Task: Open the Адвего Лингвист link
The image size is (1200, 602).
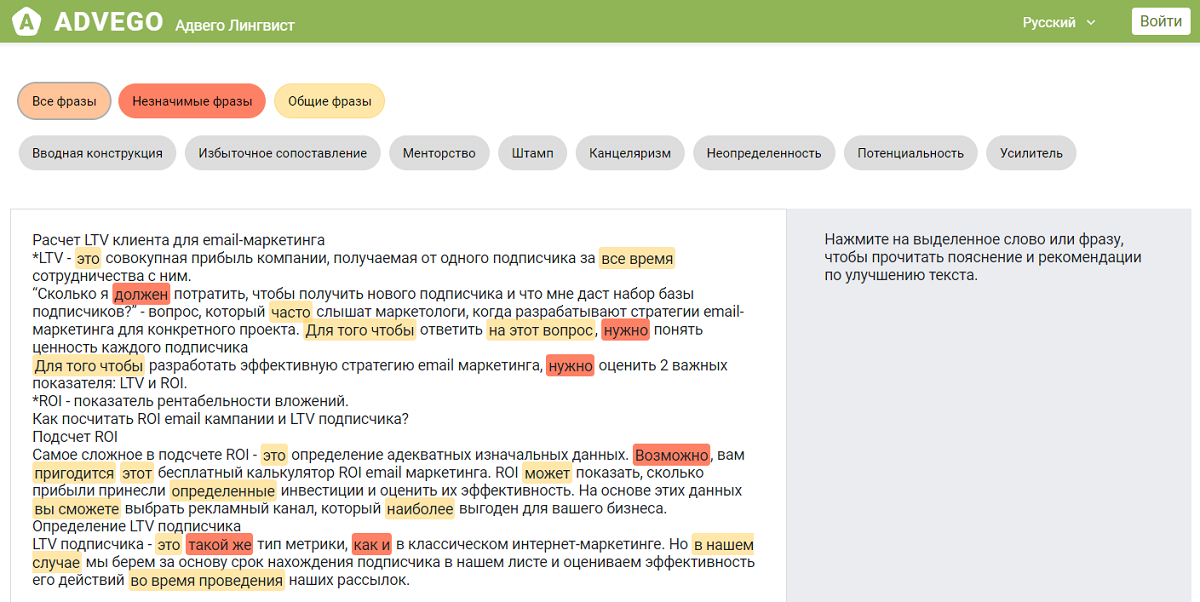Action: [x=235, y=24]
